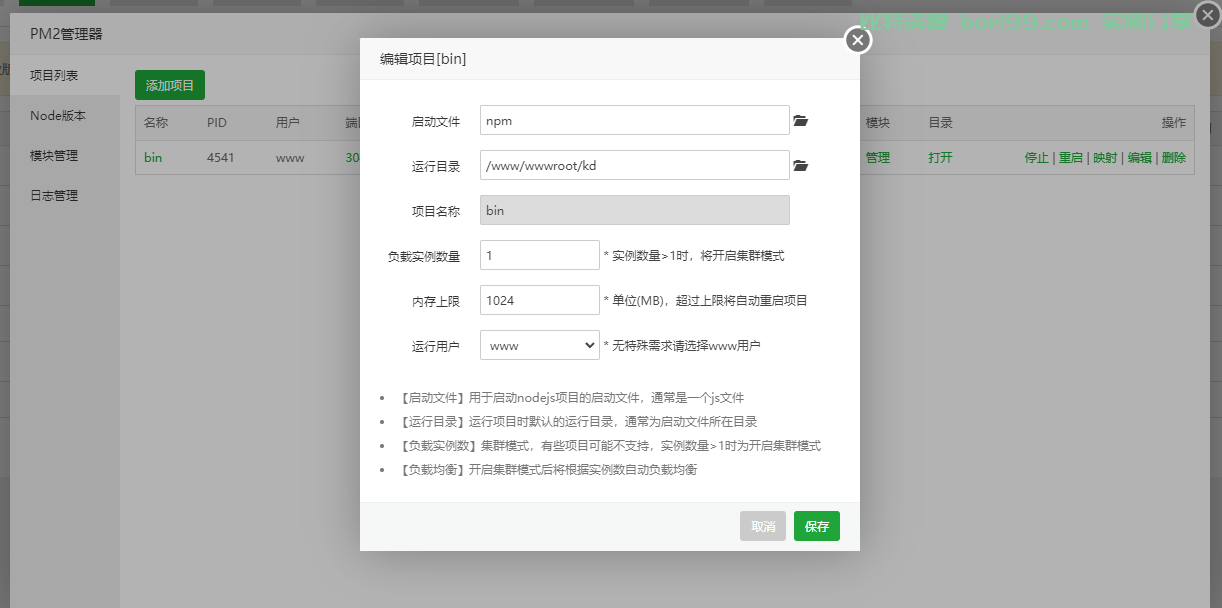
Task: Restart the bin project
Action: [x=1071, y=158]
